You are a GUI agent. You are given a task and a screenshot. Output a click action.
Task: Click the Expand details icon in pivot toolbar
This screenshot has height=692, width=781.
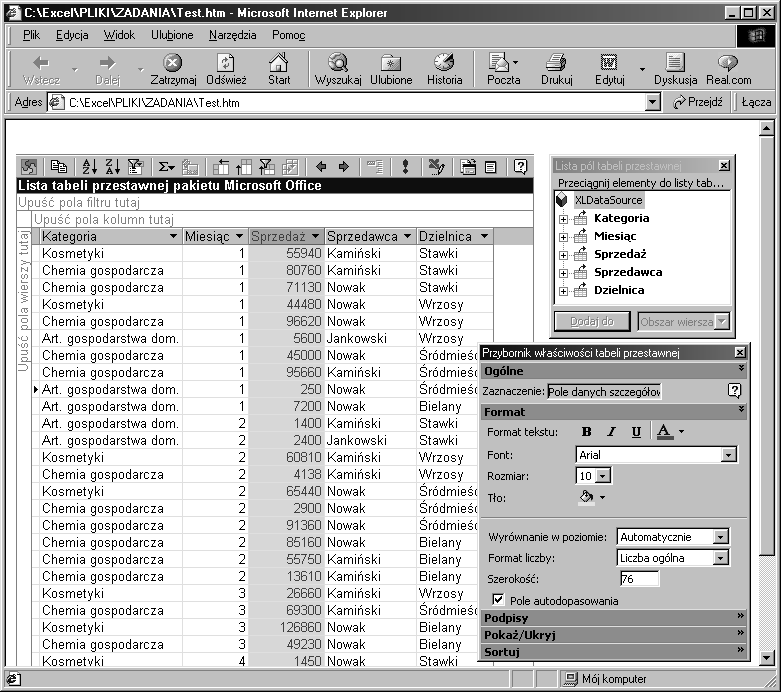point(375,166)
